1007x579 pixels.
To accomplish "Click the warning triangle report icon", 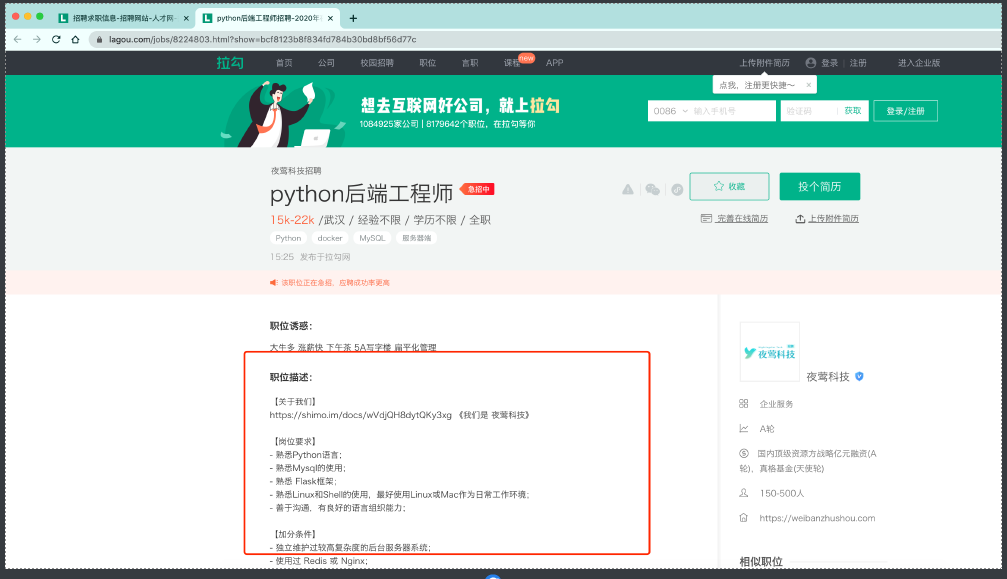I will (628, 189).
